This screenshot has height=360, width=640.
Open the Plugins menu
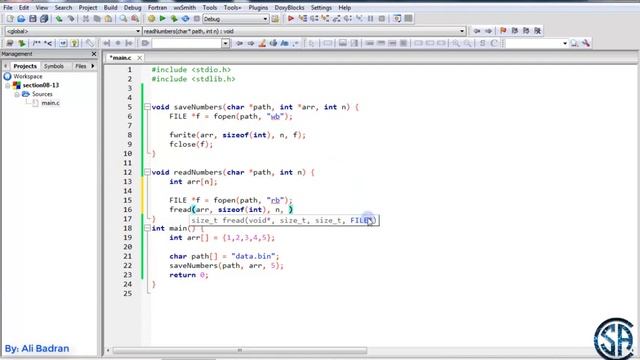click(258, 7)
